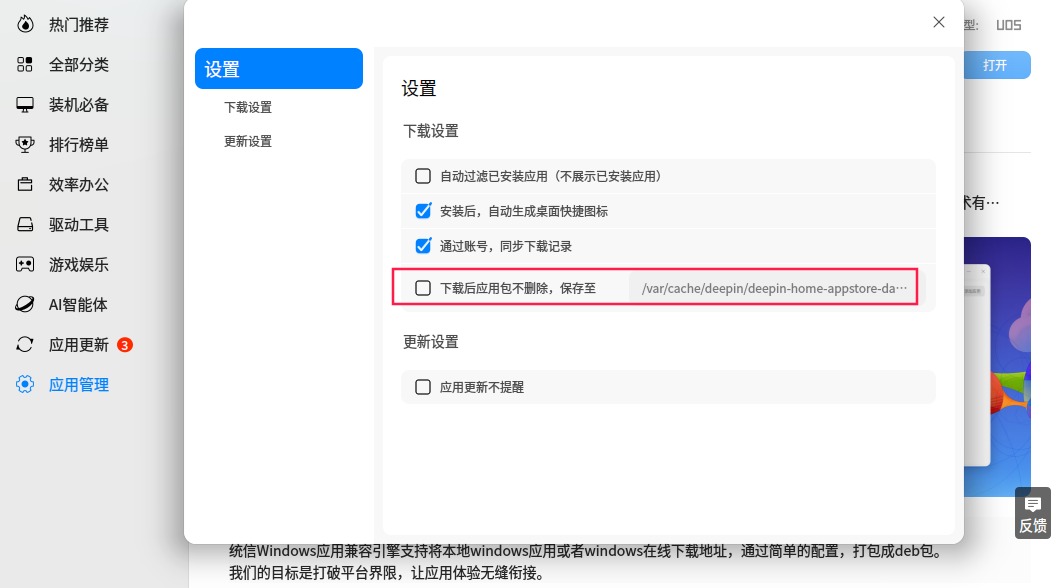Screen dimensions: 1055x588
Task: Uncheck 通过账号，同步下载记录
Action: (x=423, y=246)
